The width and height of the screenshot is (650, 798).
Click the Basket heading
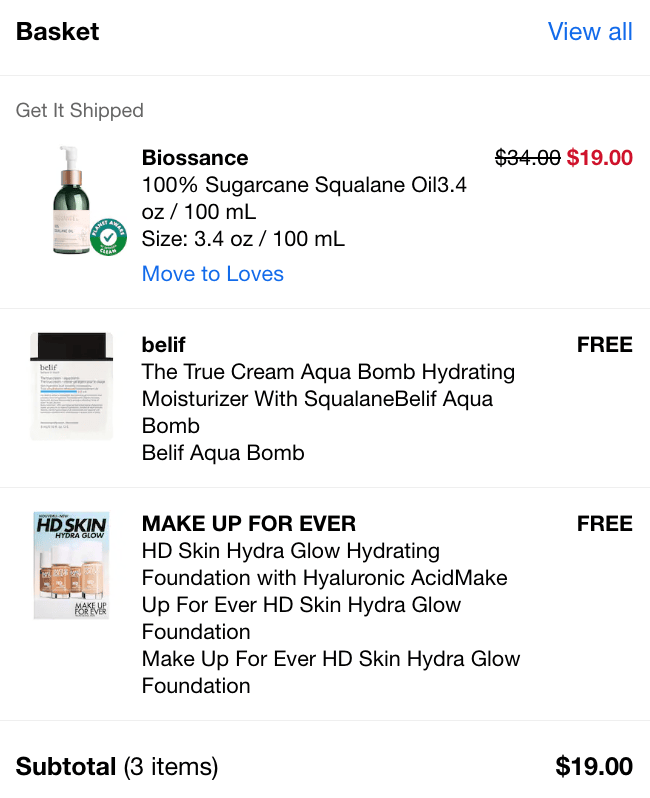(58, 32)
